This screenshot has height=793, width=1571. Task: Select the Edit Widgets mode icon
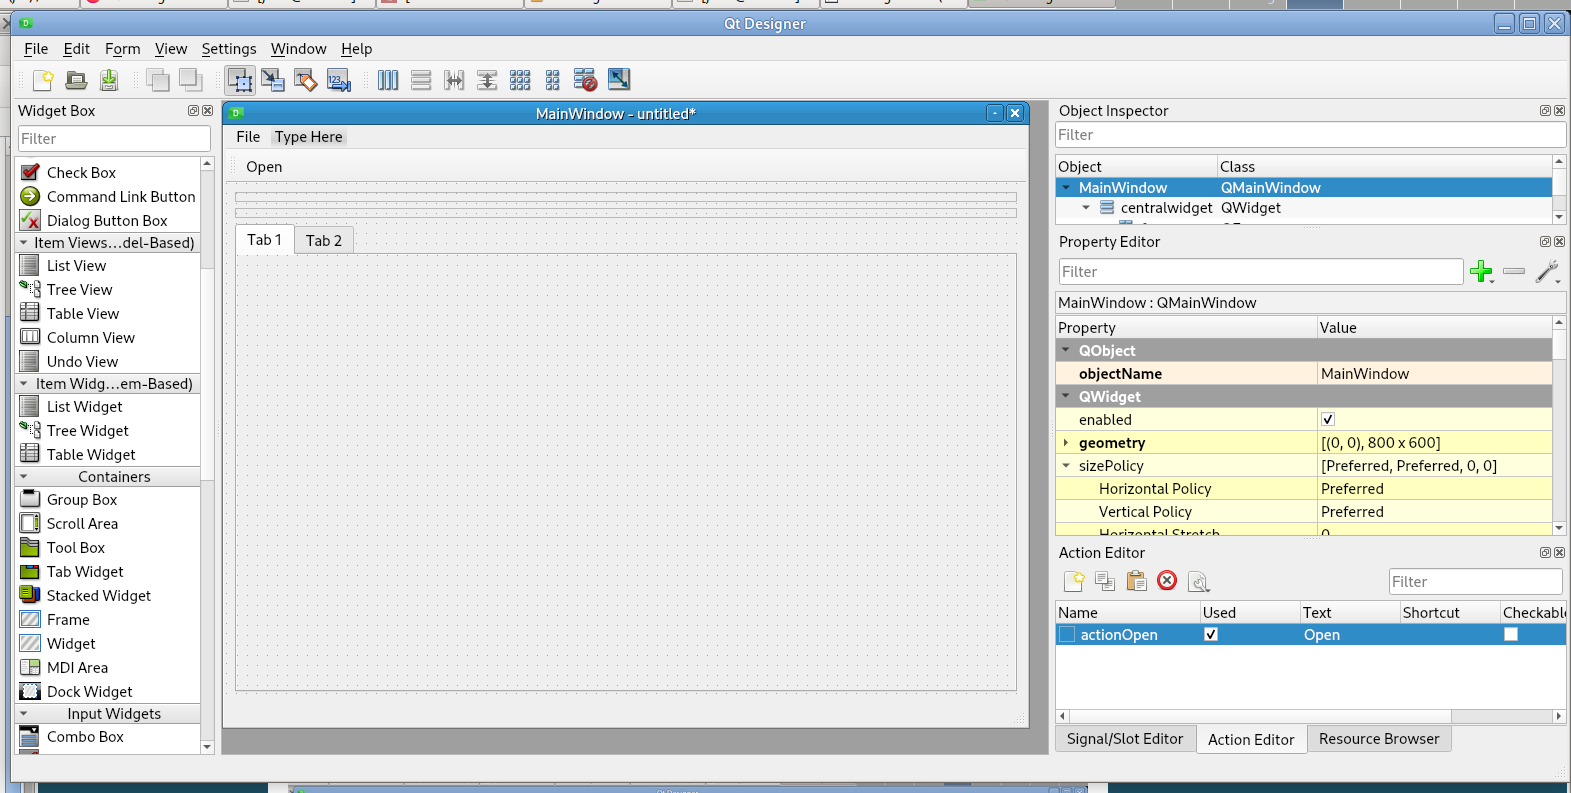point(240,80)
